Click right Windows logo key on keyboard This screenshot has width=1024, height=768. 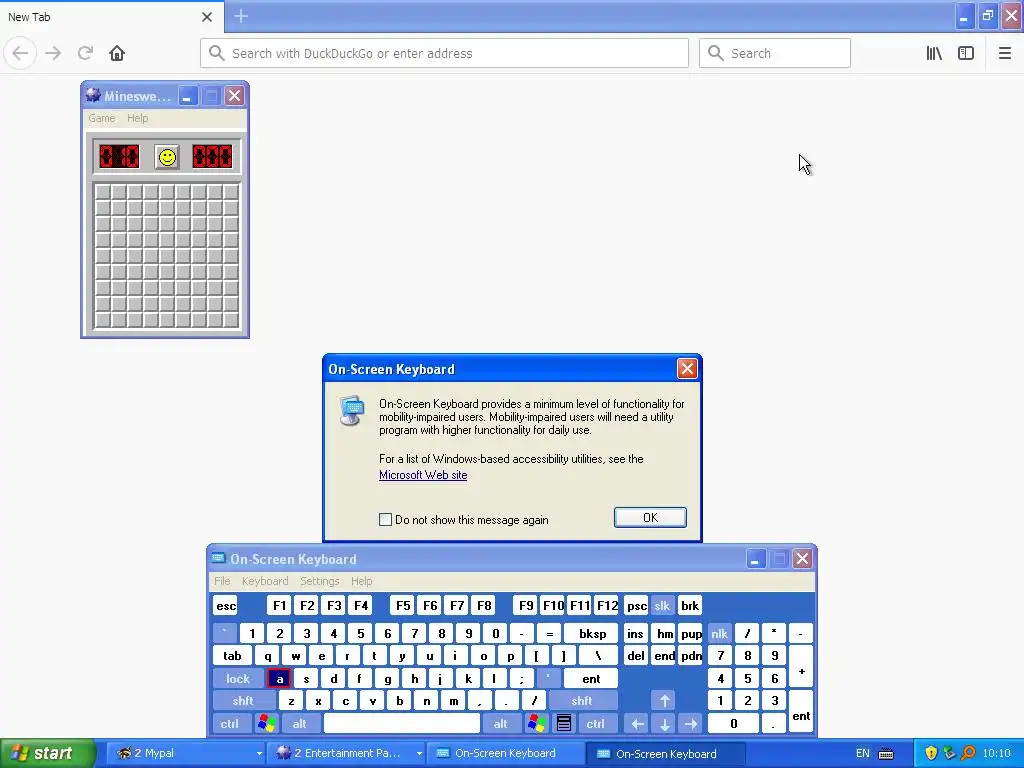(537, 724)
